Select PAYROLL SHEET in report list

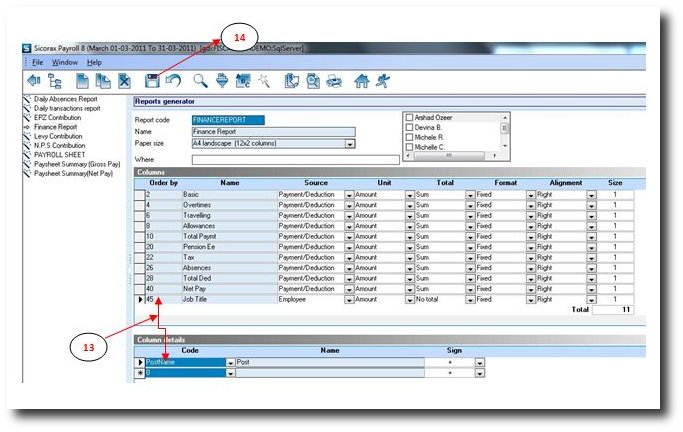(60, 155)
